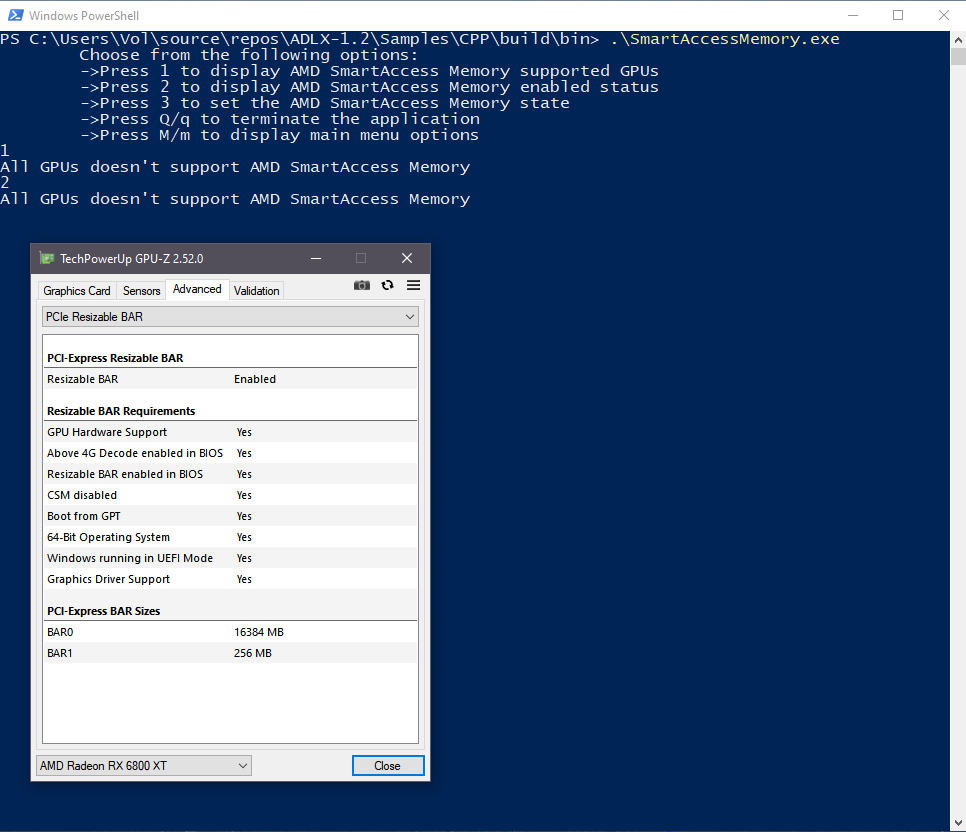Click the Resizable BAR Enabled value
Image resolution: width=966 pixels, height=832 pixels.
tap(254, 379)
